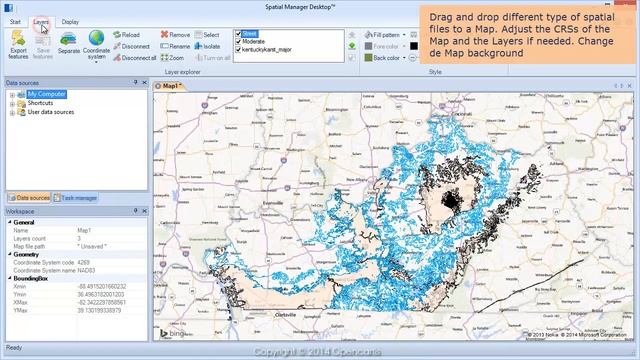Click the My Computer icon in Data sources
640x360 pixels.
click(x=21, y=95)
